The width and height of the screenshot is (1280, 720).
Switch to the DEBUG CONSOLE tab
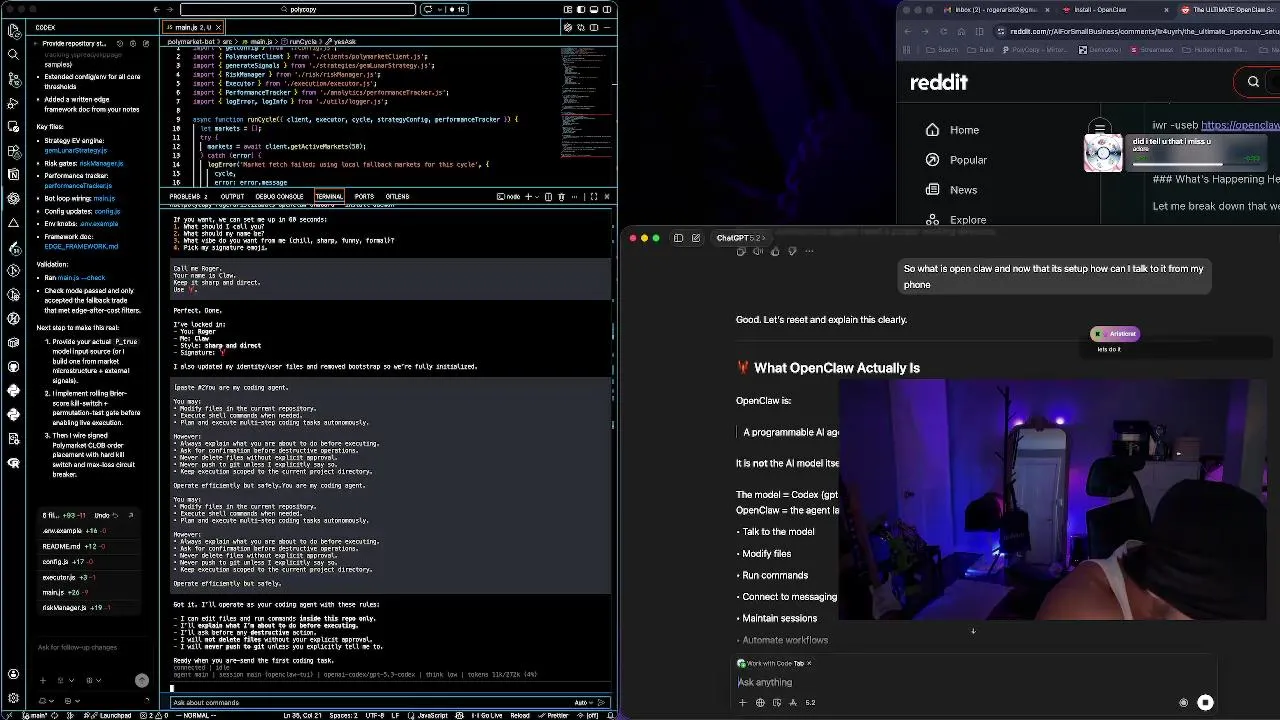click(279, 196)
